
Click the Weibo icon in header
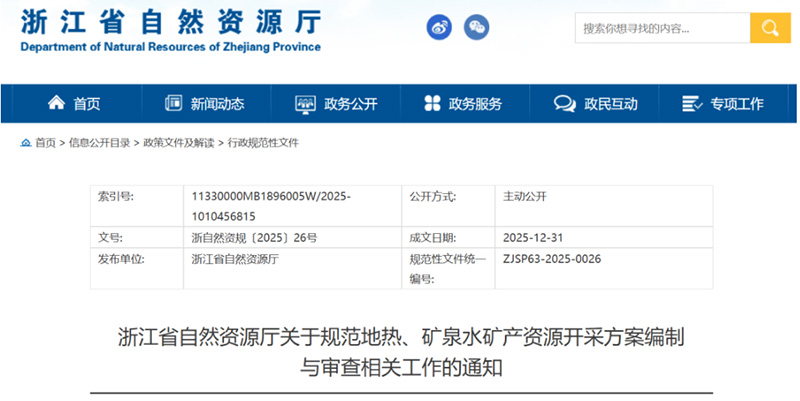pyautogui.click(x=440, y=28)
